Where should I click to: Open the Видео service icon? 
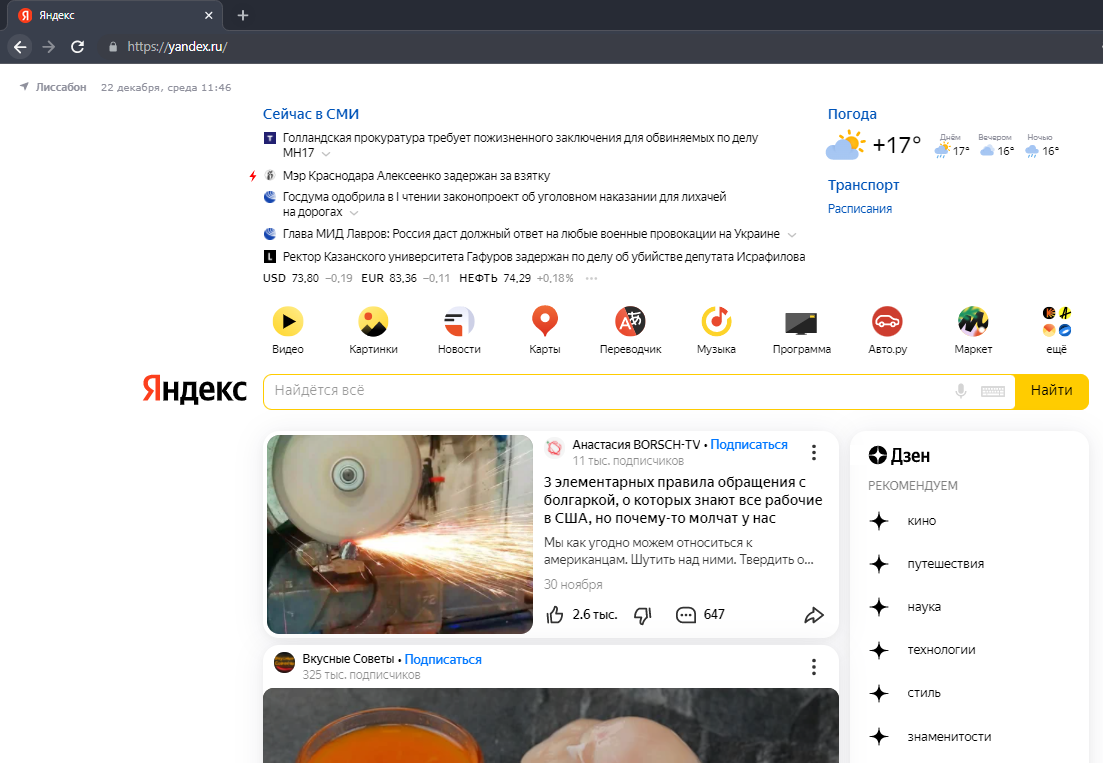[x=288, y=322]
